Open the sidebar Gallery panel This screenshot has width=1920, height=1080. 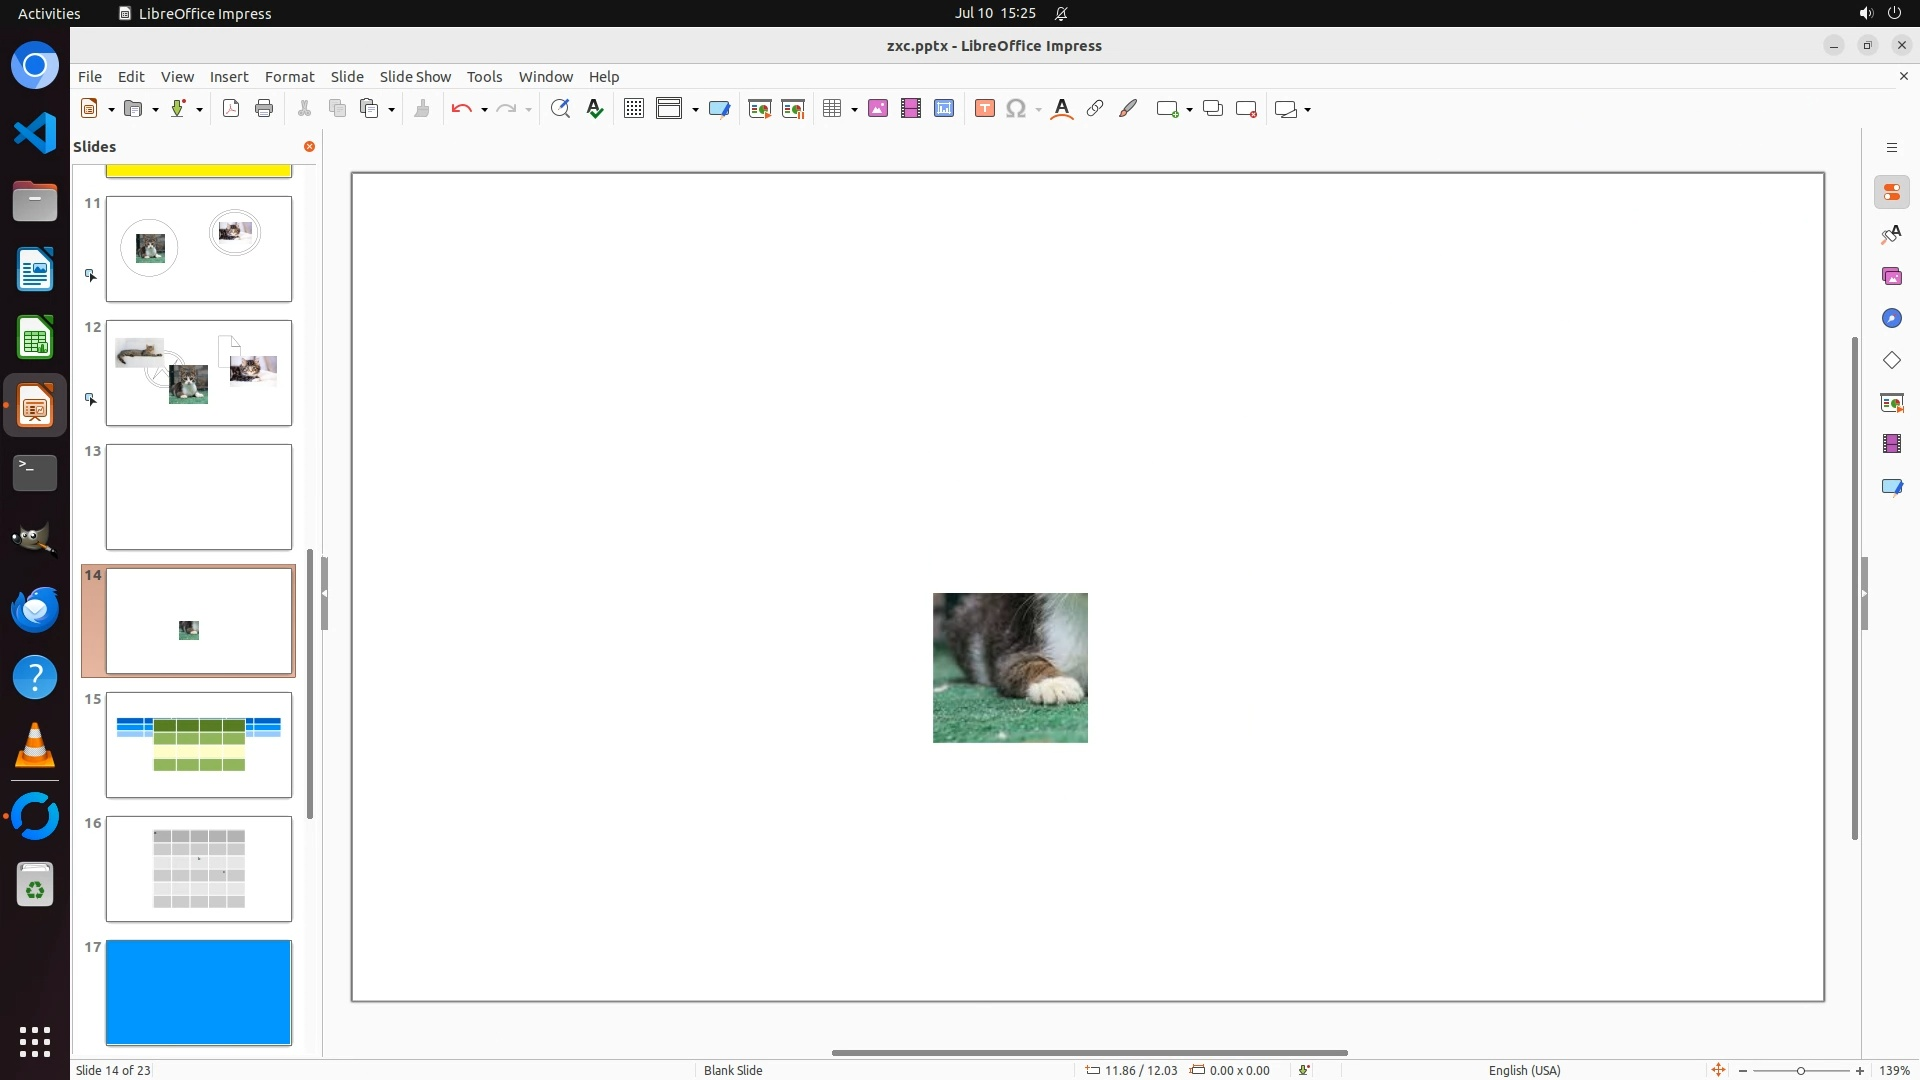pos(1891,276)
